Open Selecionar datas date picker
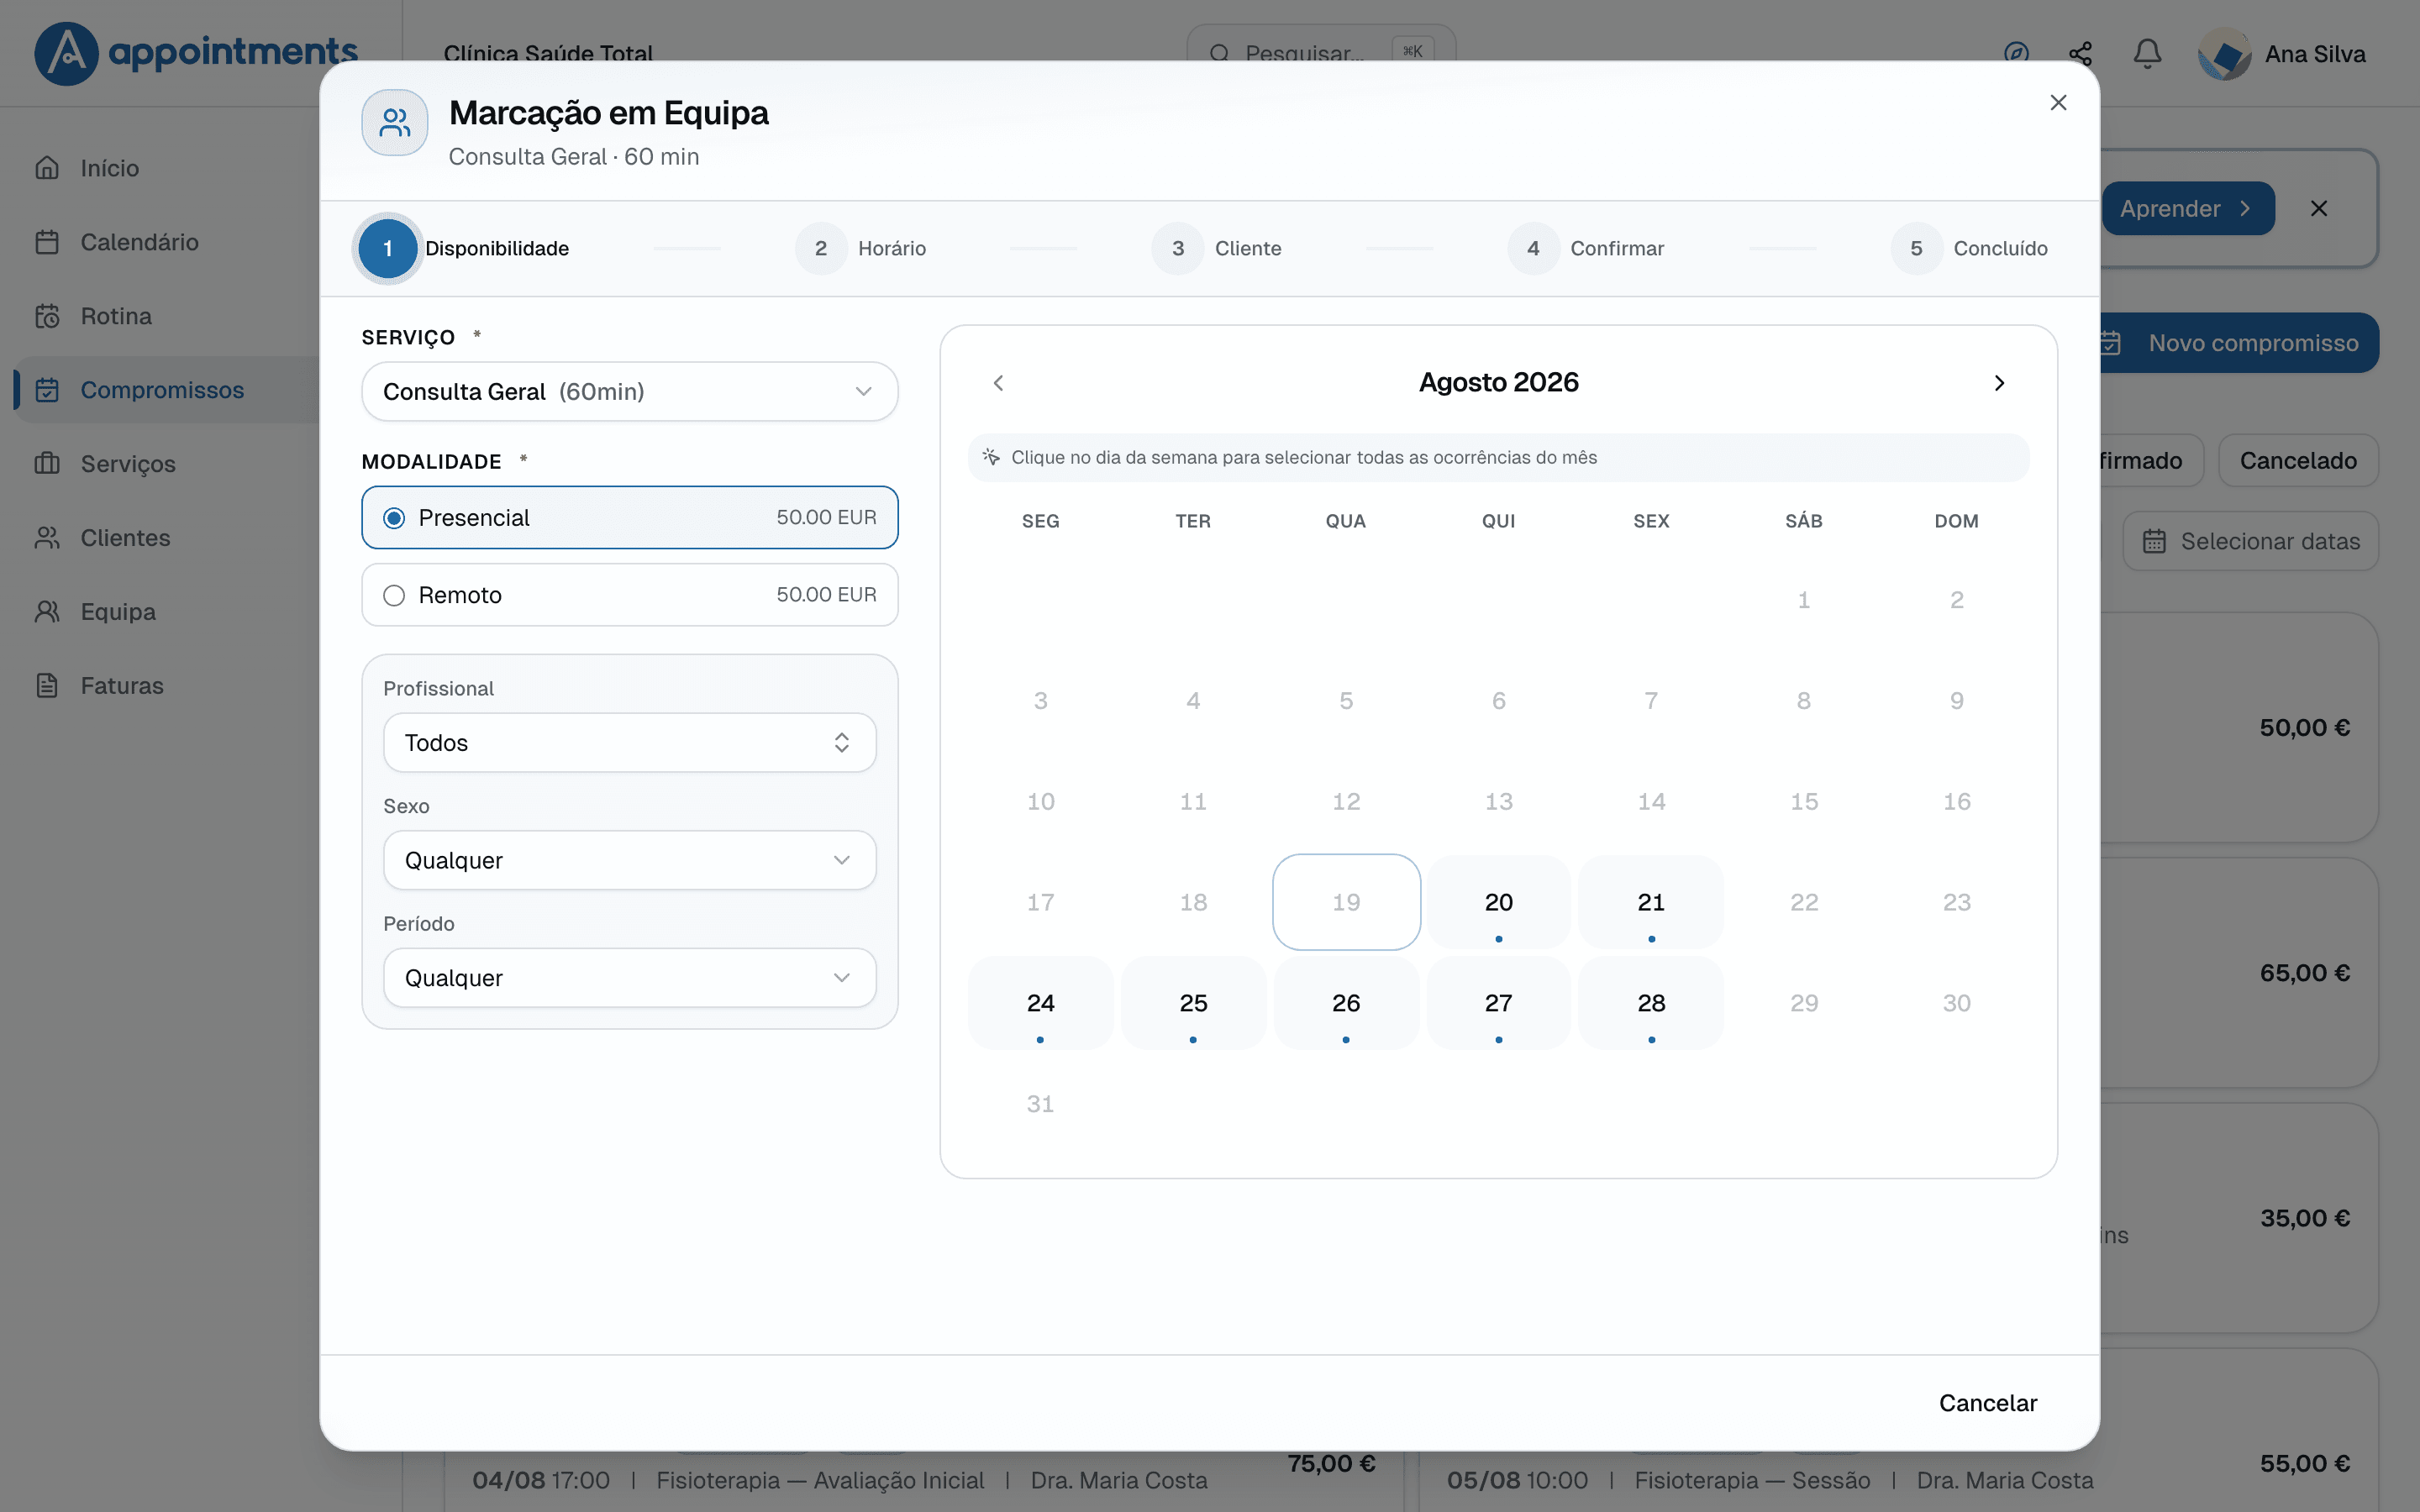 pyautogui.click(x=2251, y=542)
